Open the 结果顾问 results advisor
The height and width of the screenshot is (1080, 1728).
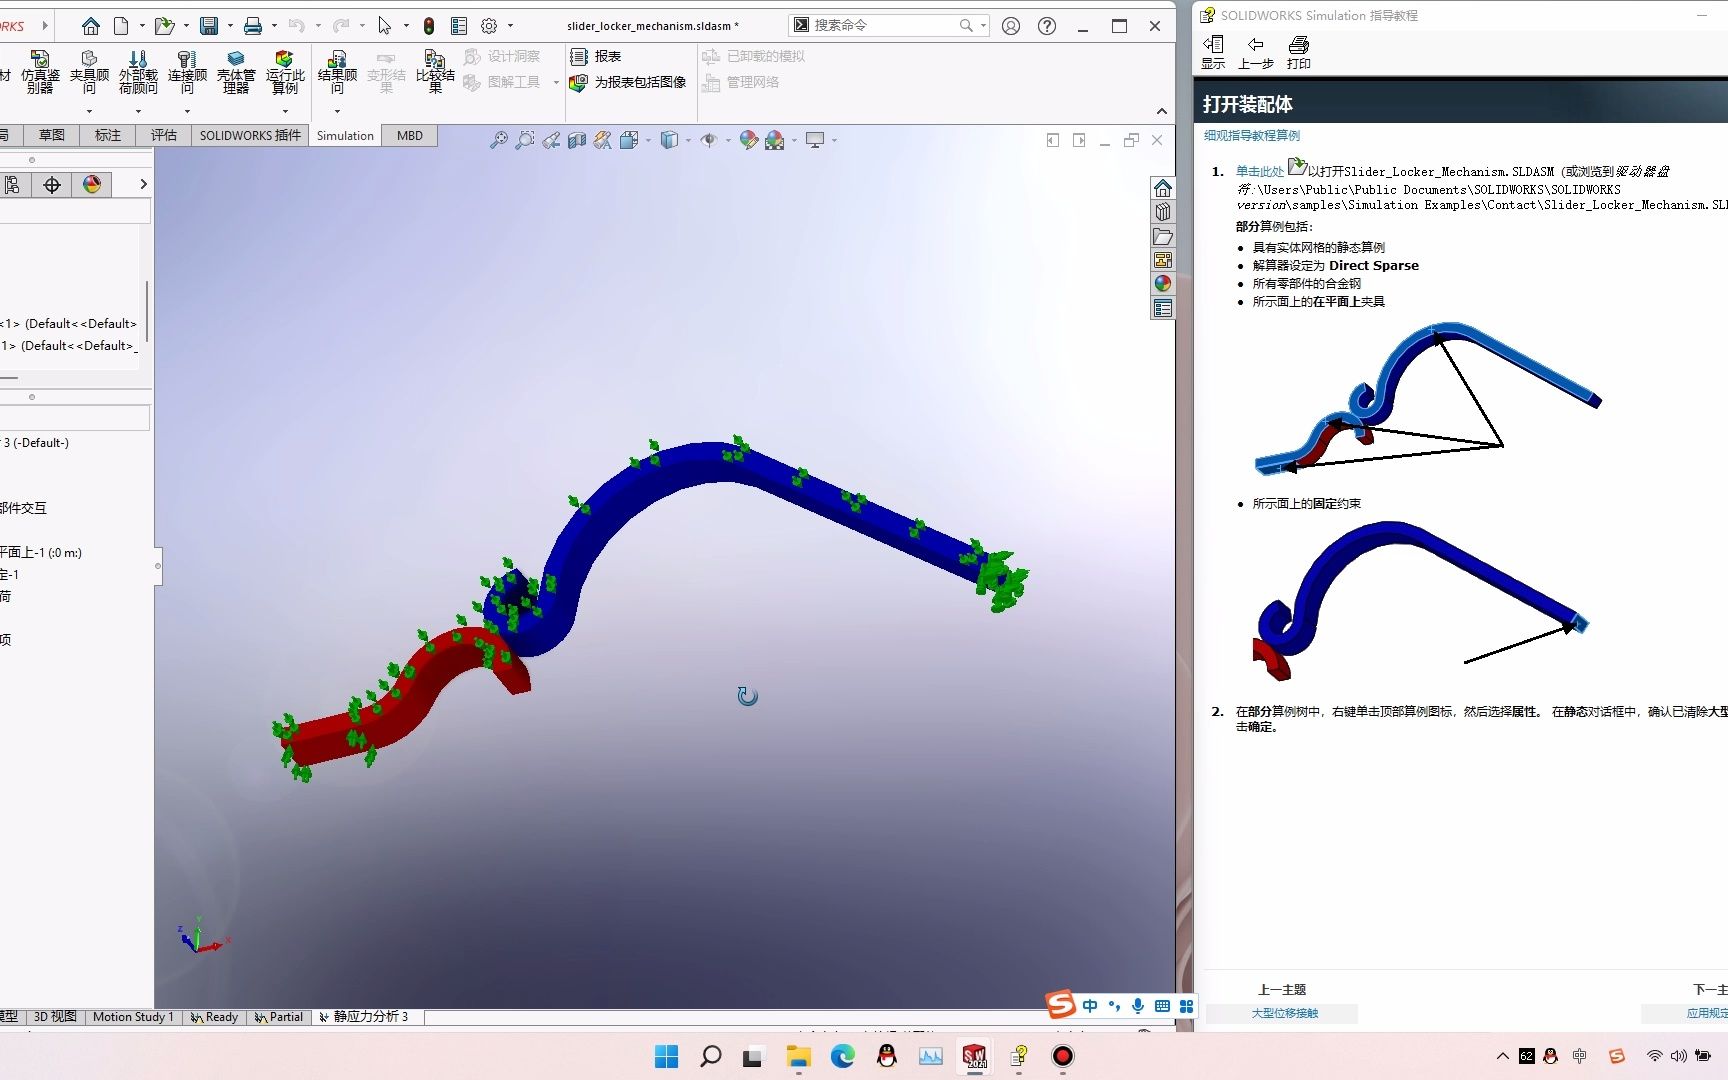pyautogui.click(x=337, y=72)
